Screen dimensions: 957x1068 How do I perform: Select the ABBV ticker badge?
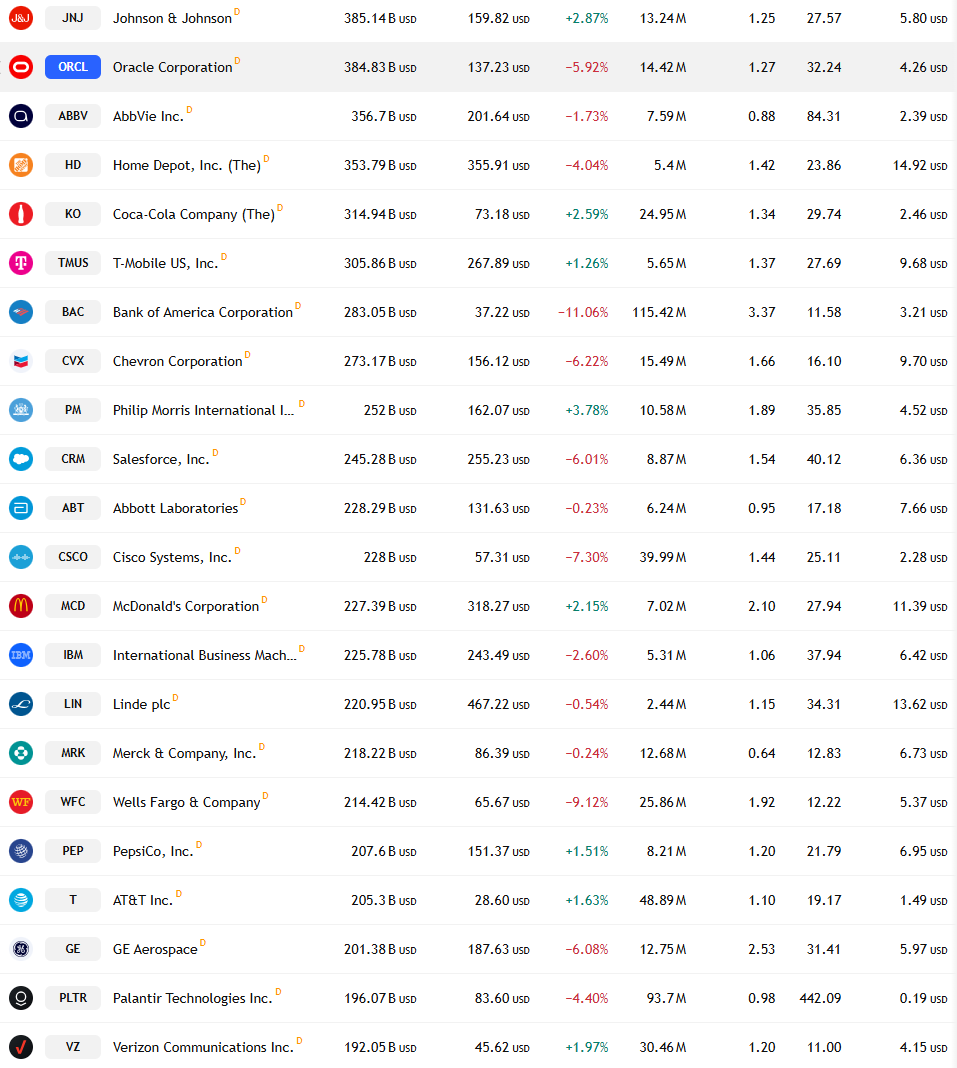pos(73,116)
